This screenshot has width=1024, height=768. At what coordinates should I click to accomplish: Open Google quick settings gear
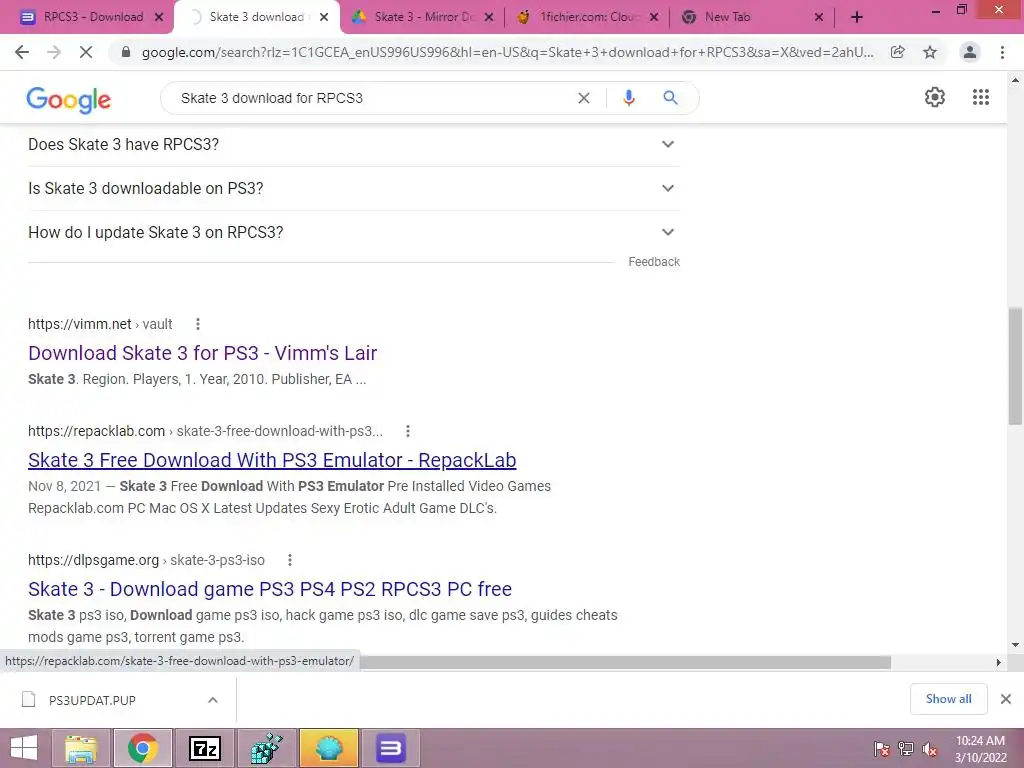pos(935,97)
